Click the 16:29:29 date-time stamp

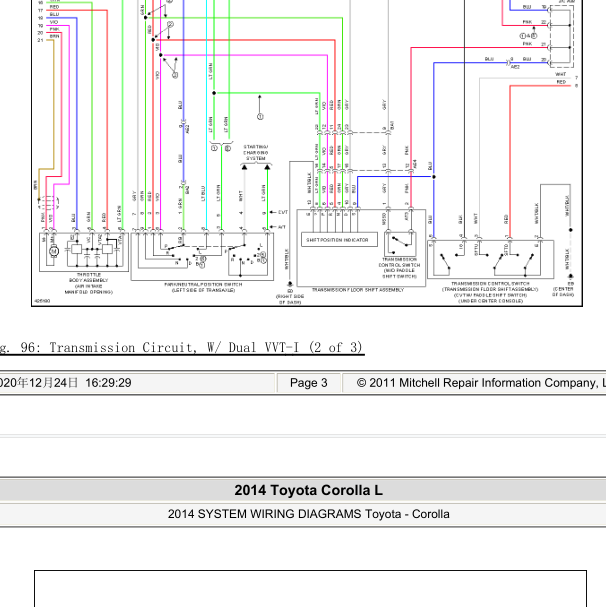108,383
